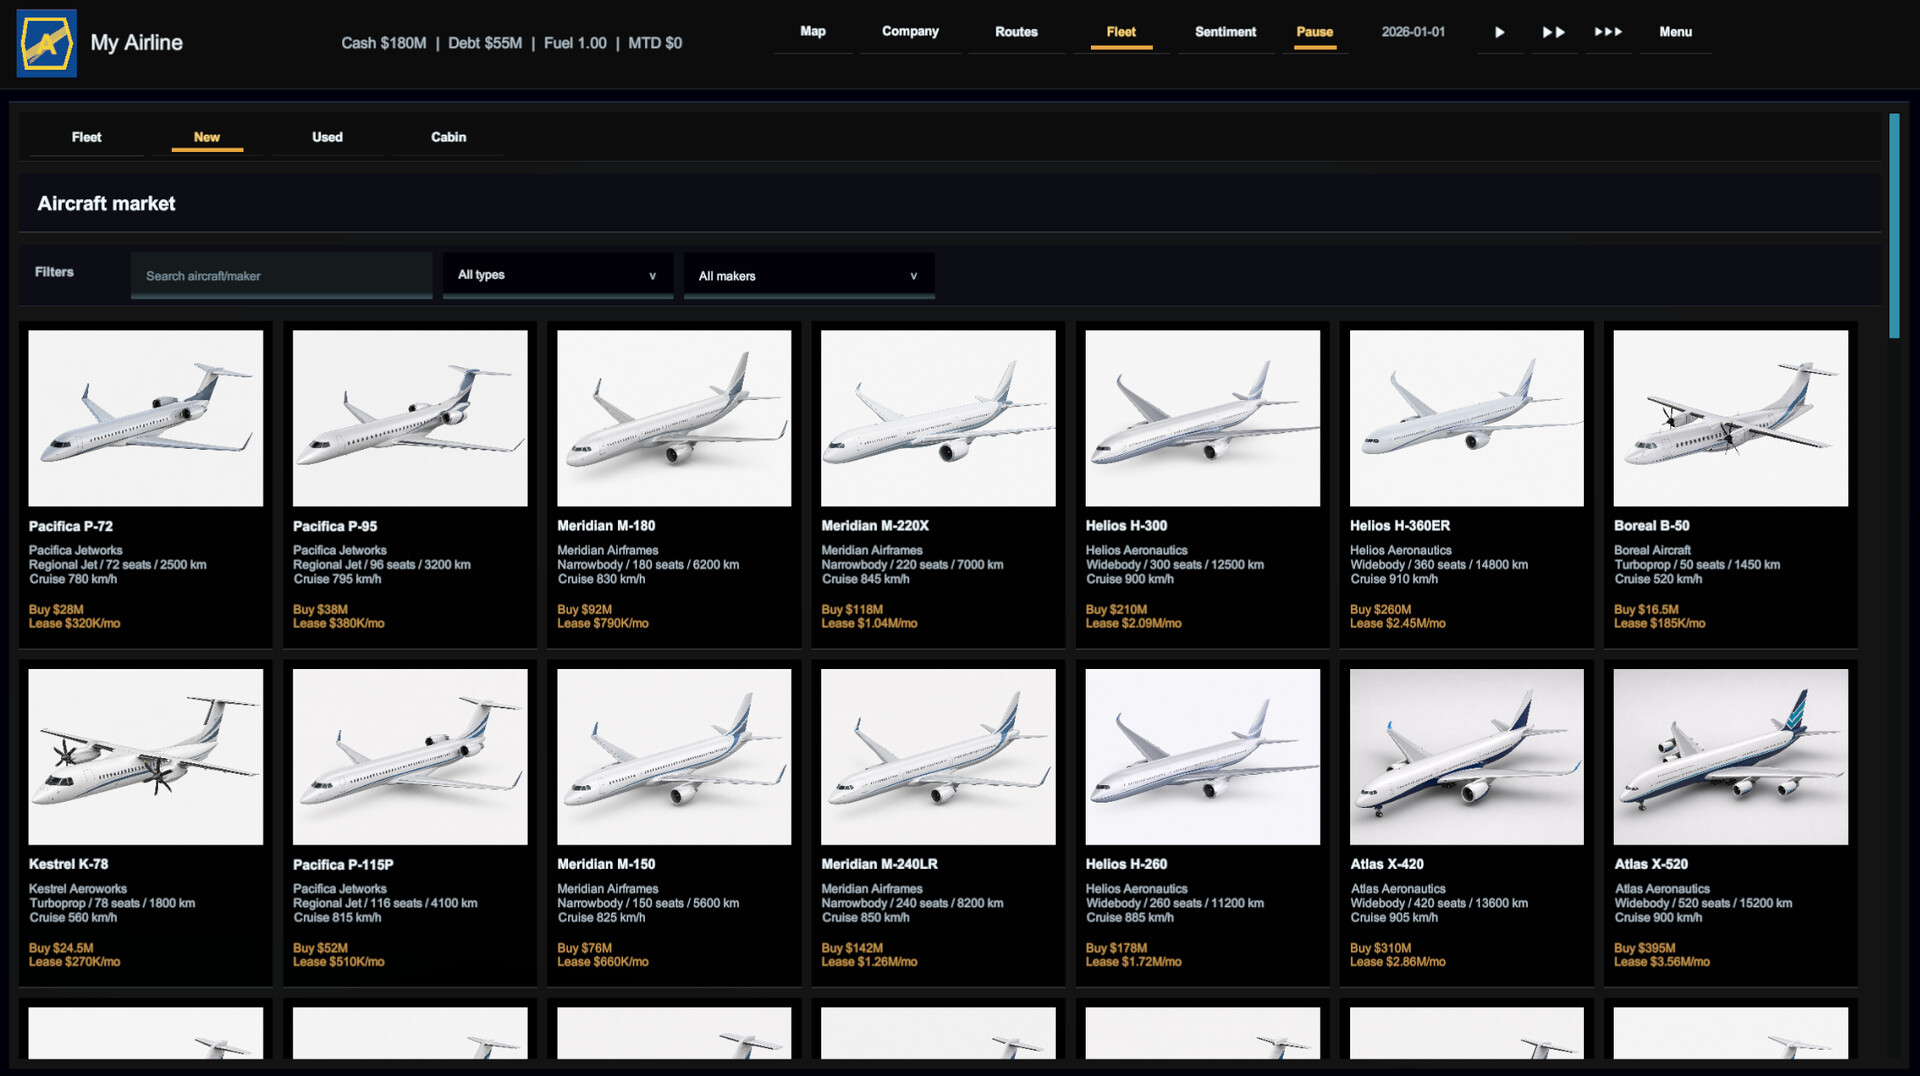This screenshot has width=1920, height=1076.
Task: Expand the All types dropdown
Action: [x=557, y=275]
